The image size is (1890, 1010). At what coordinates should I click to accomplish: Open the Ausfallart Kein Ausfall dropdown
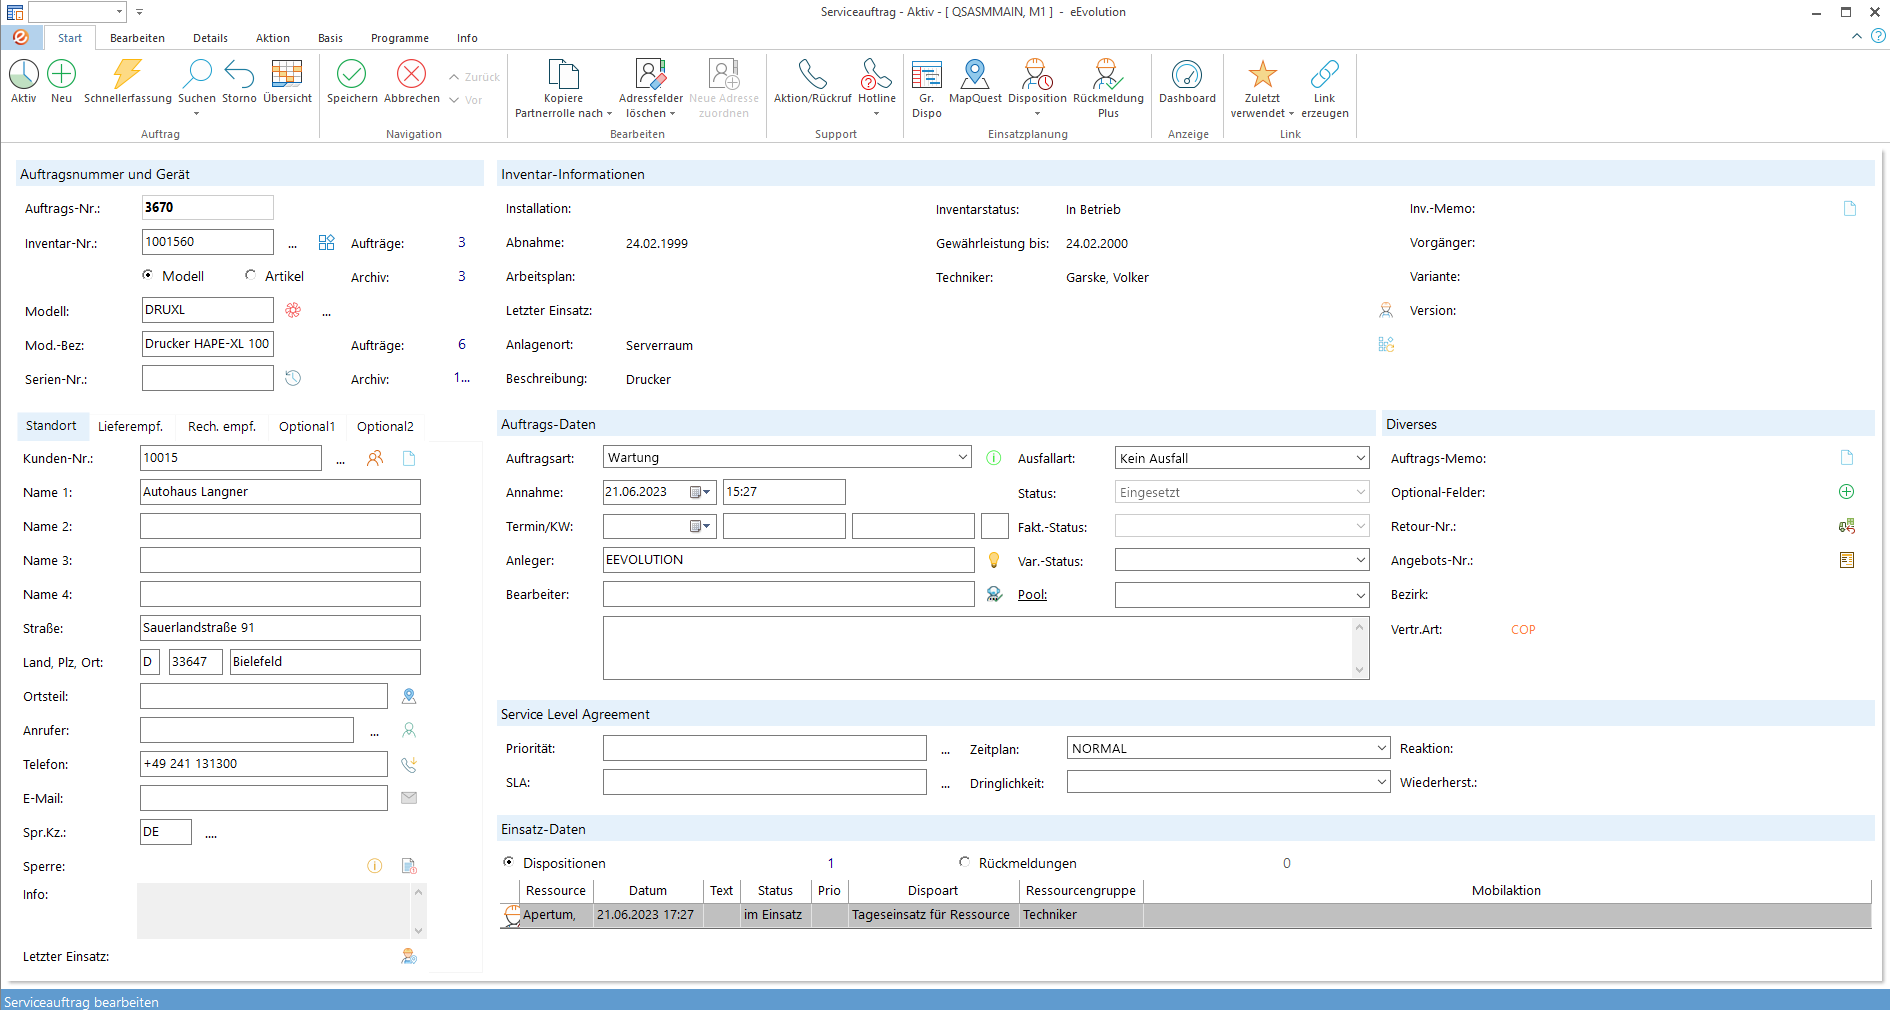1360,458
